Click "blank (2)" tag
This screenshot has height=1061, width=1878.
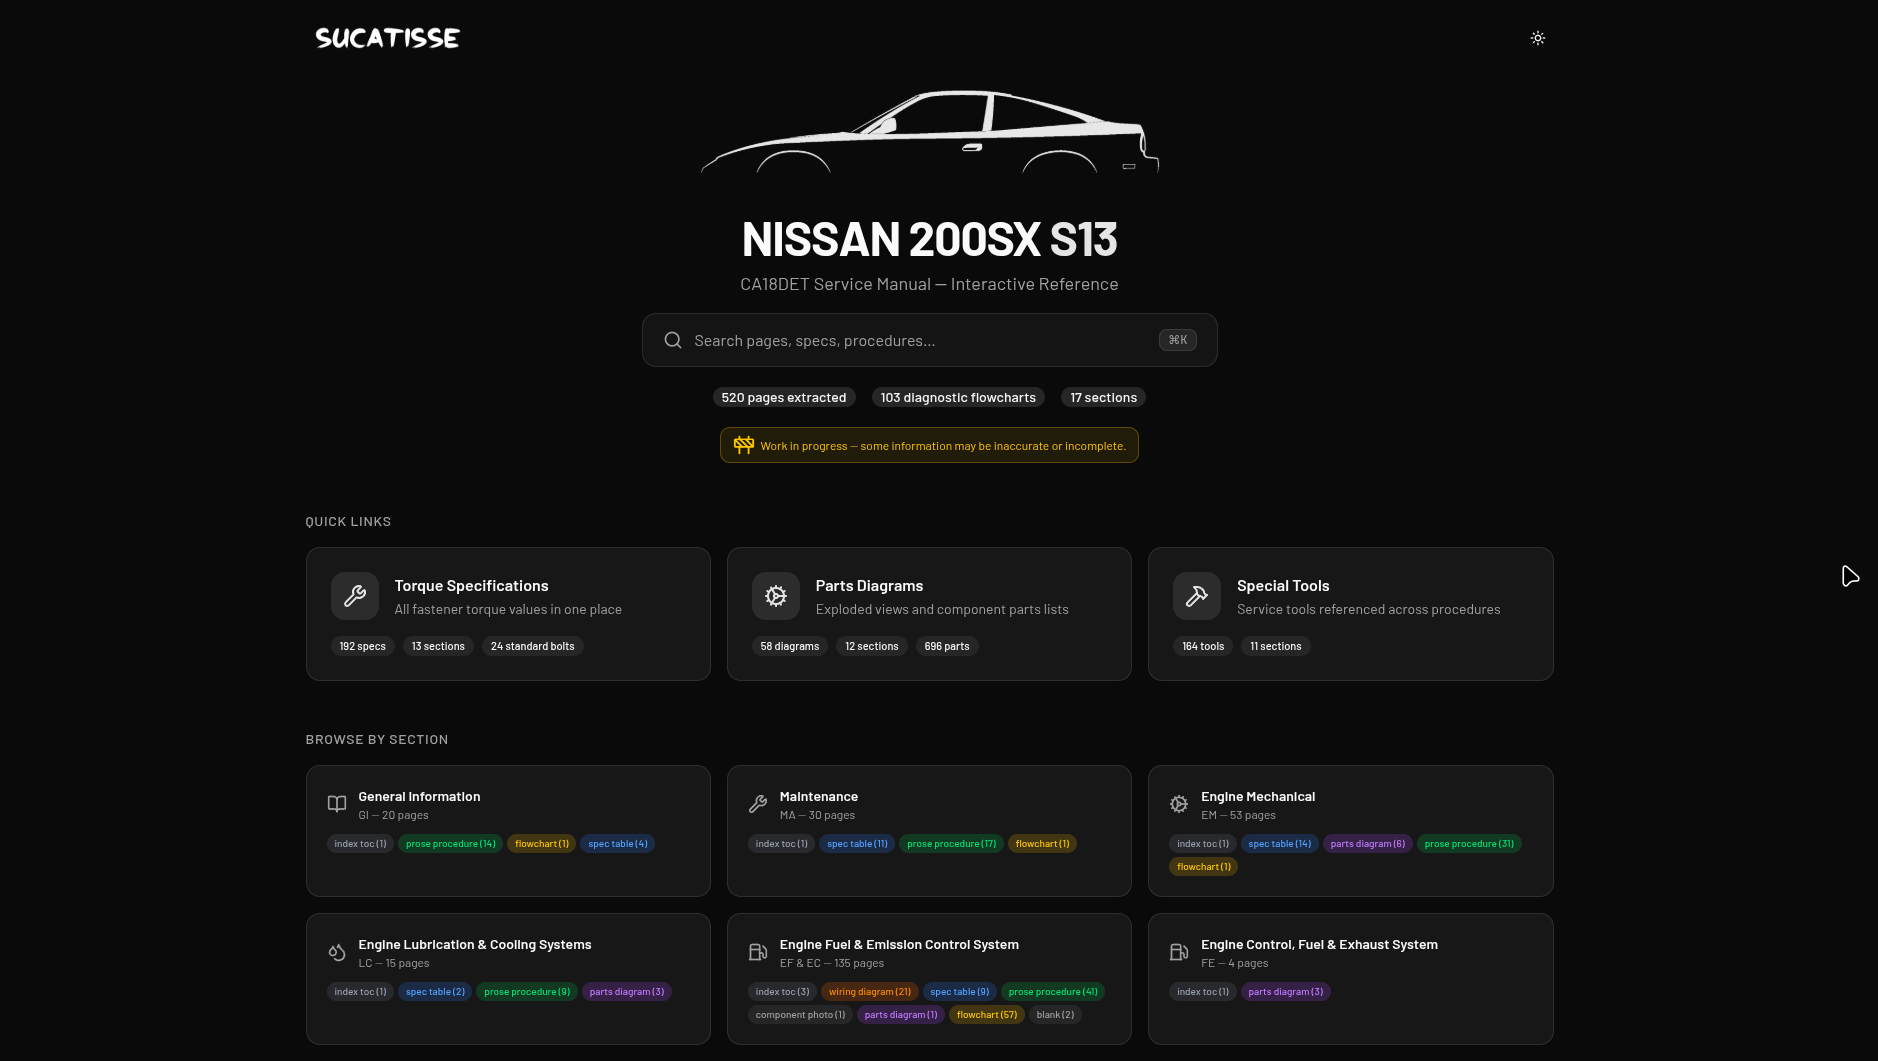coord(1055,1015)
